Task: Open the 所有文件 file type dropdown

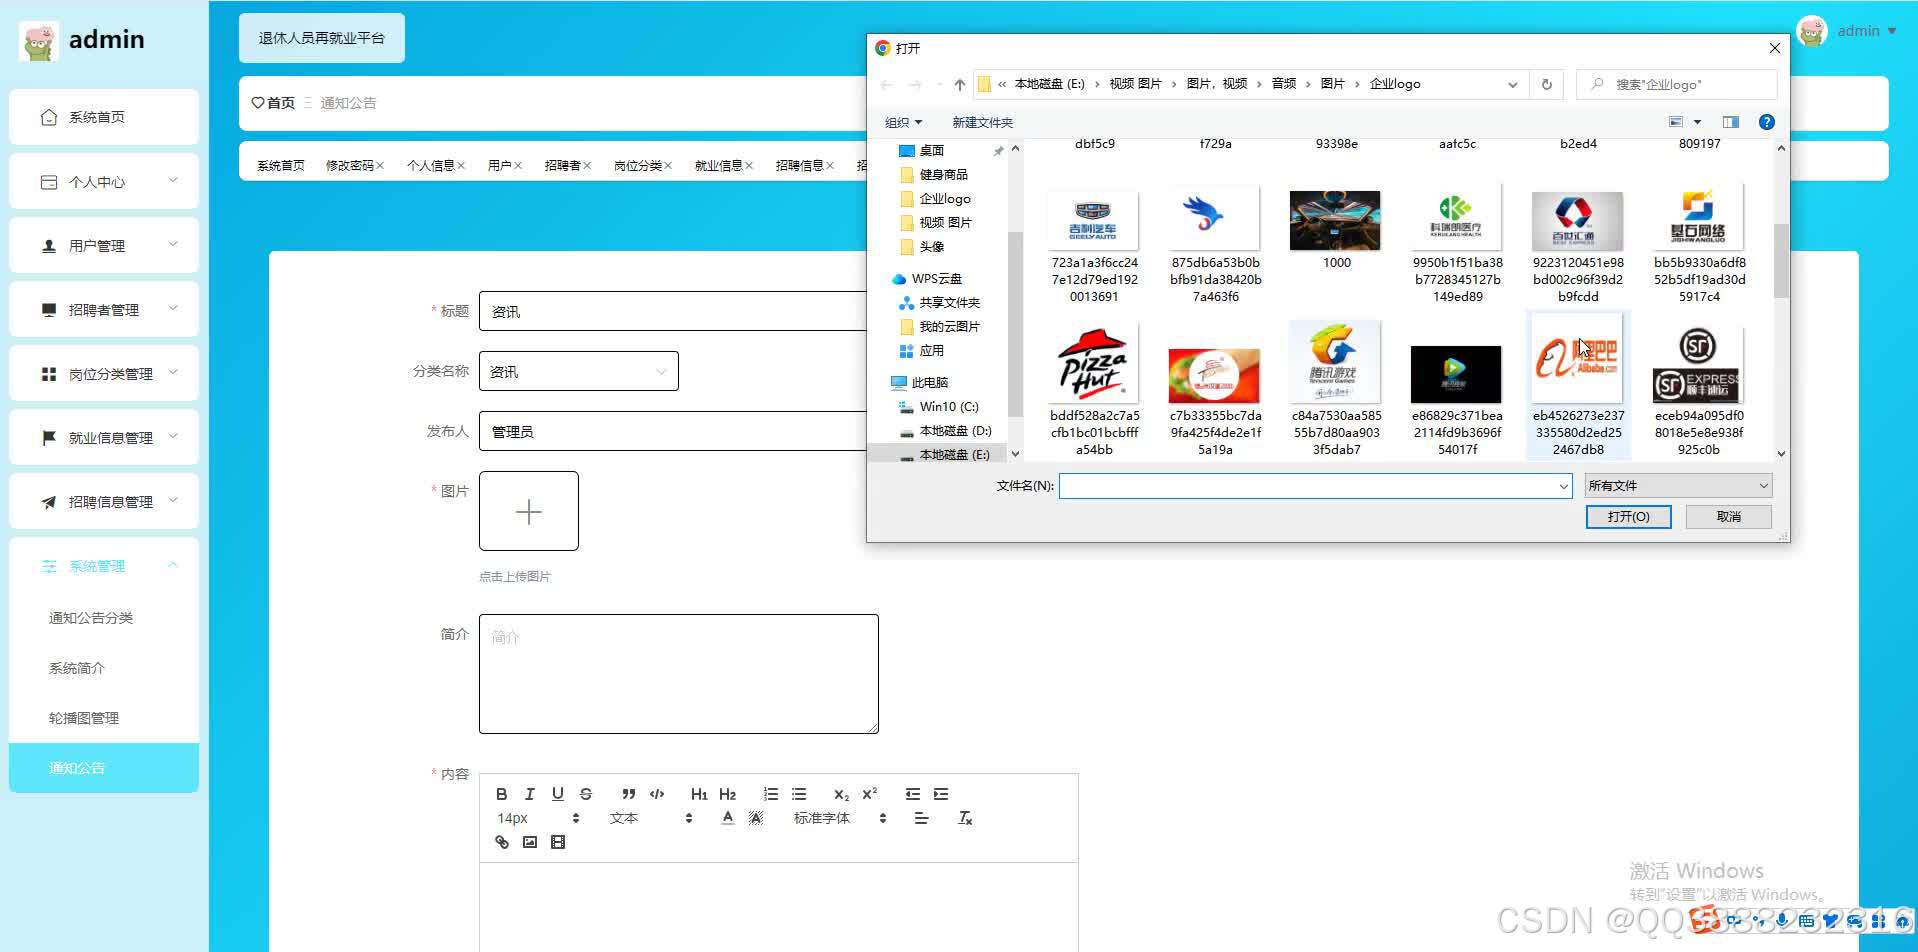Action: pyautogui.click(x=1678, y=486)
